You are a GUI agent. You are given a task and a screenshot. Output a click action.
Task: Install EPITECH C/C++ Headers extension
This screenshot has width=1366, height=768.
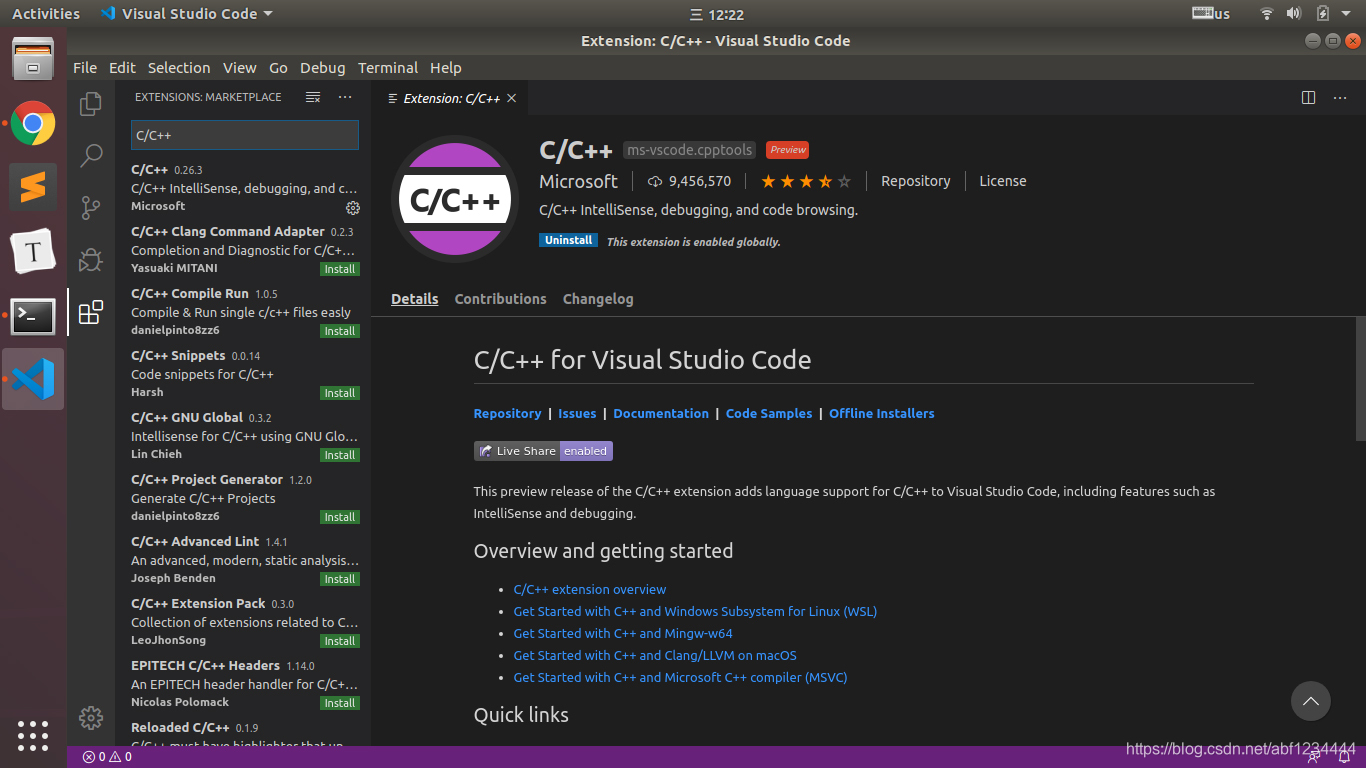point(340,703)
